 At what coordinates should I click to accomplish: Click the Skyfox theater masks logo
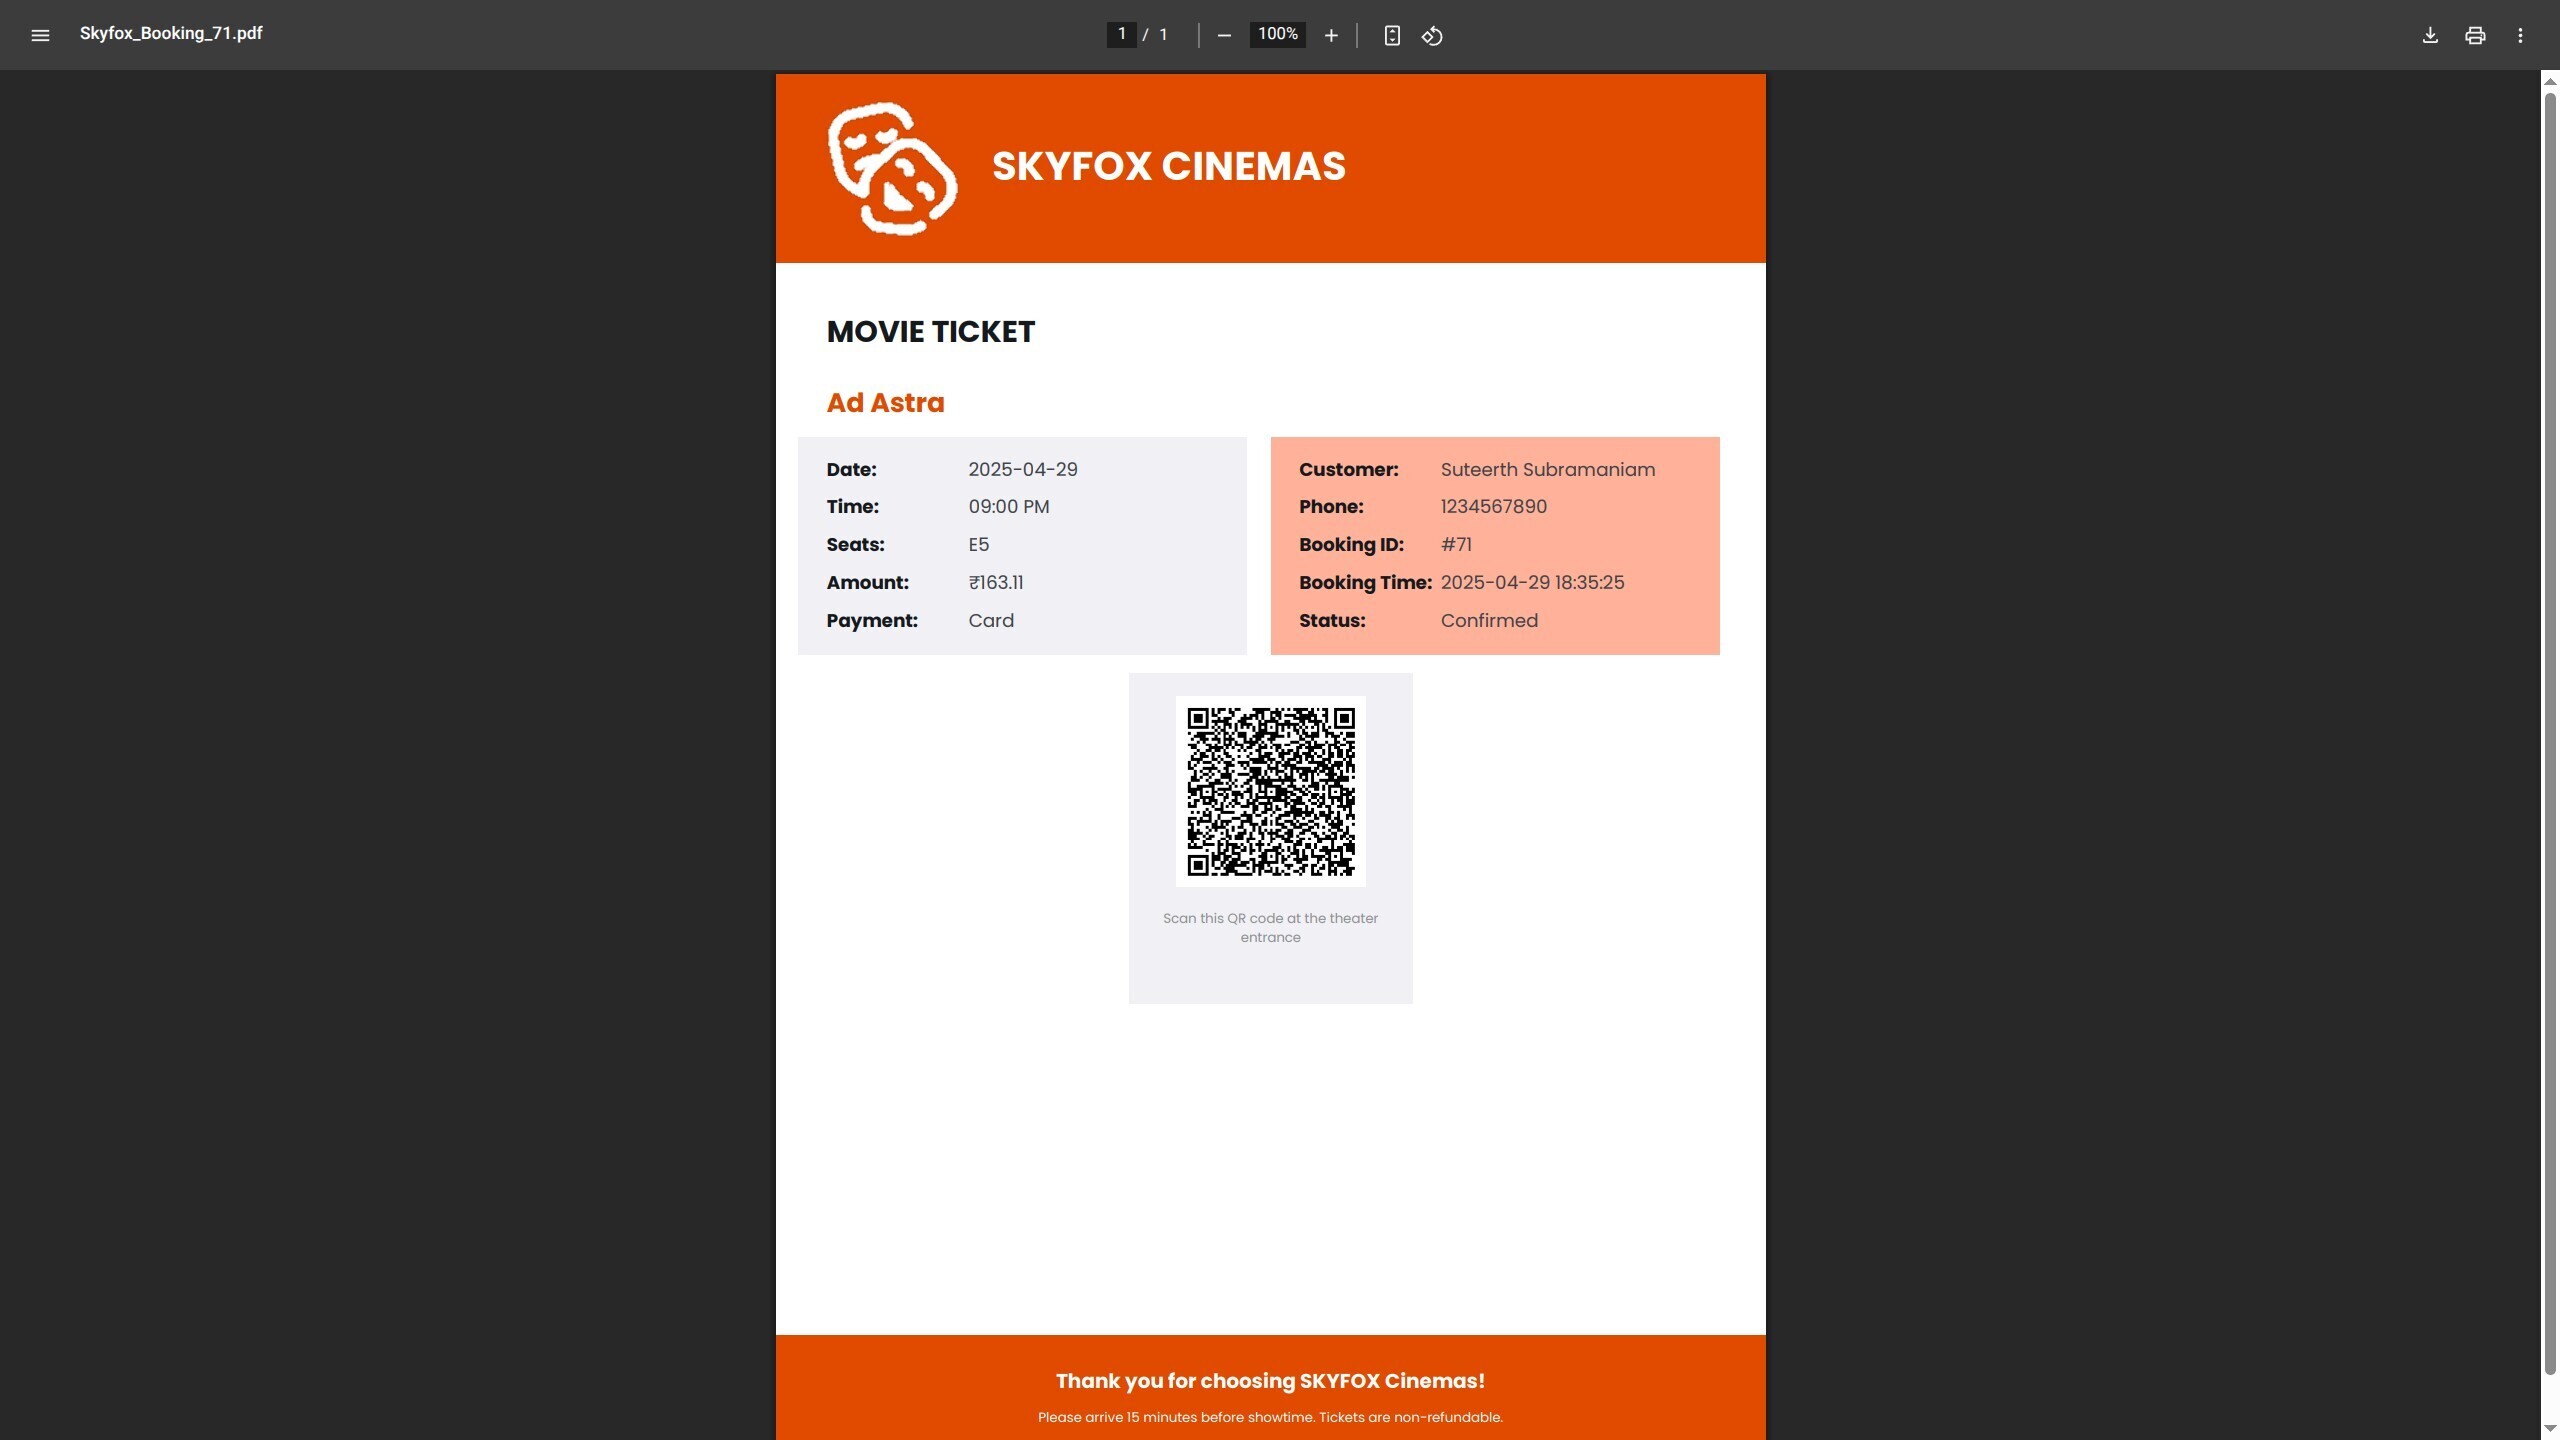tap(892, 168)
